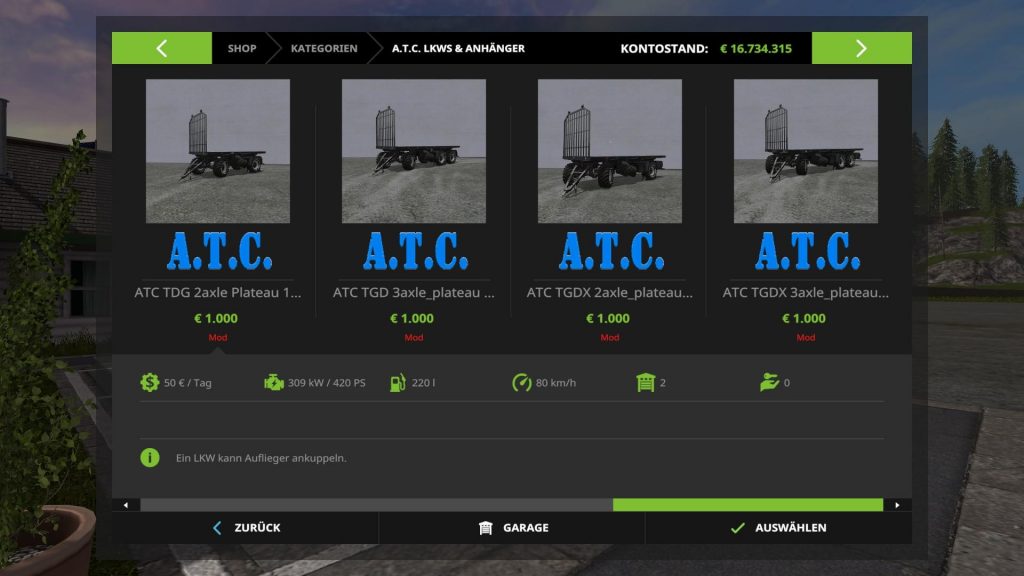Viewport: 1024px width, 576px height.
Task: Open the KATEGORIEN breadcrumb entry
Action: 323,47
